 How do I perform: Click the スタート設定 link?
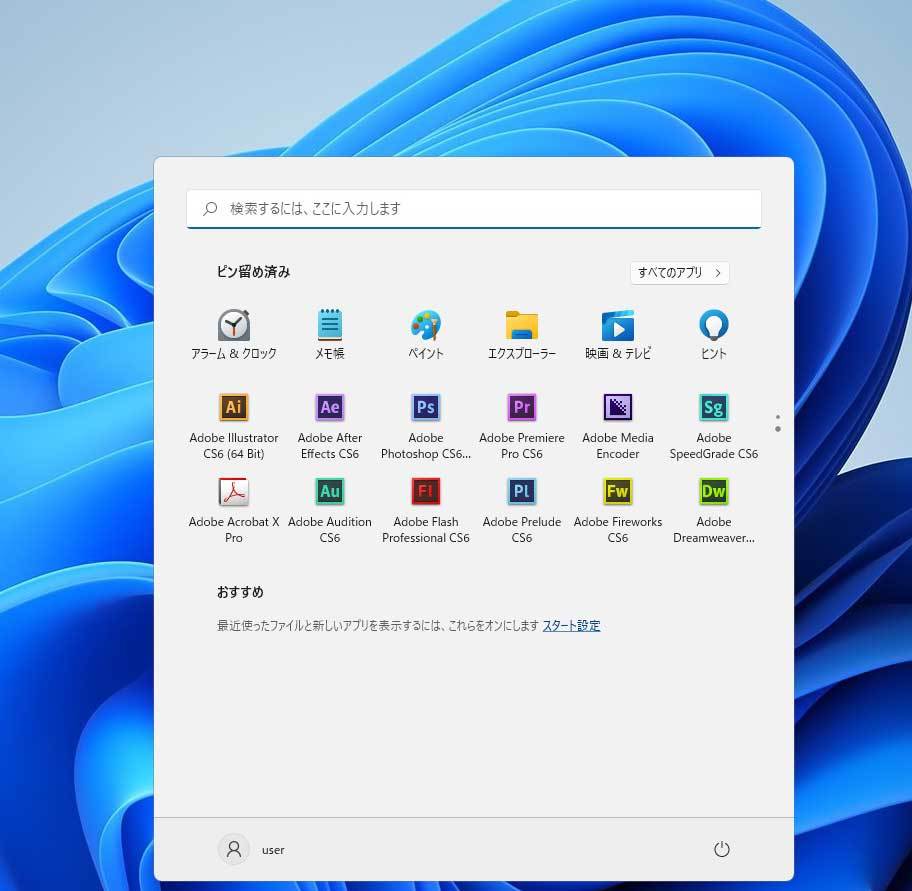tap(571, 625)
